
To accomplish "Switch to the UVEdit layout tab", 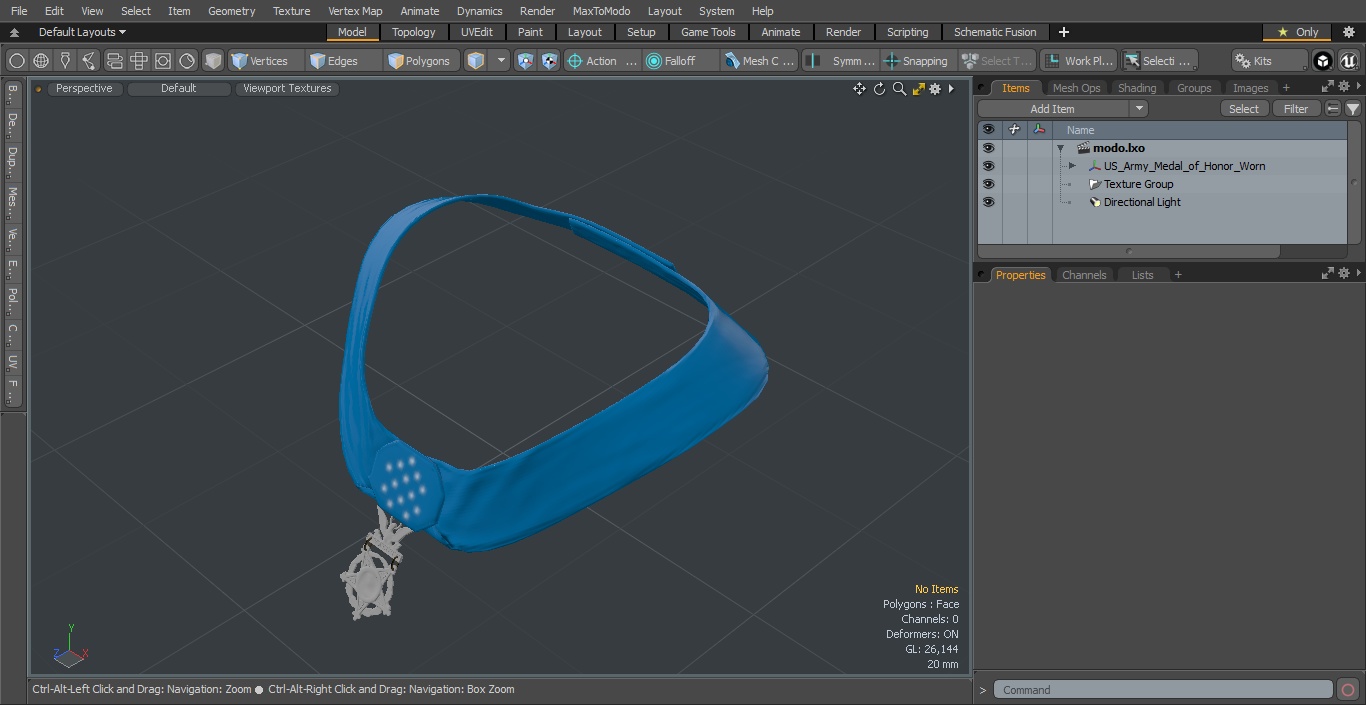I will 477,32.
